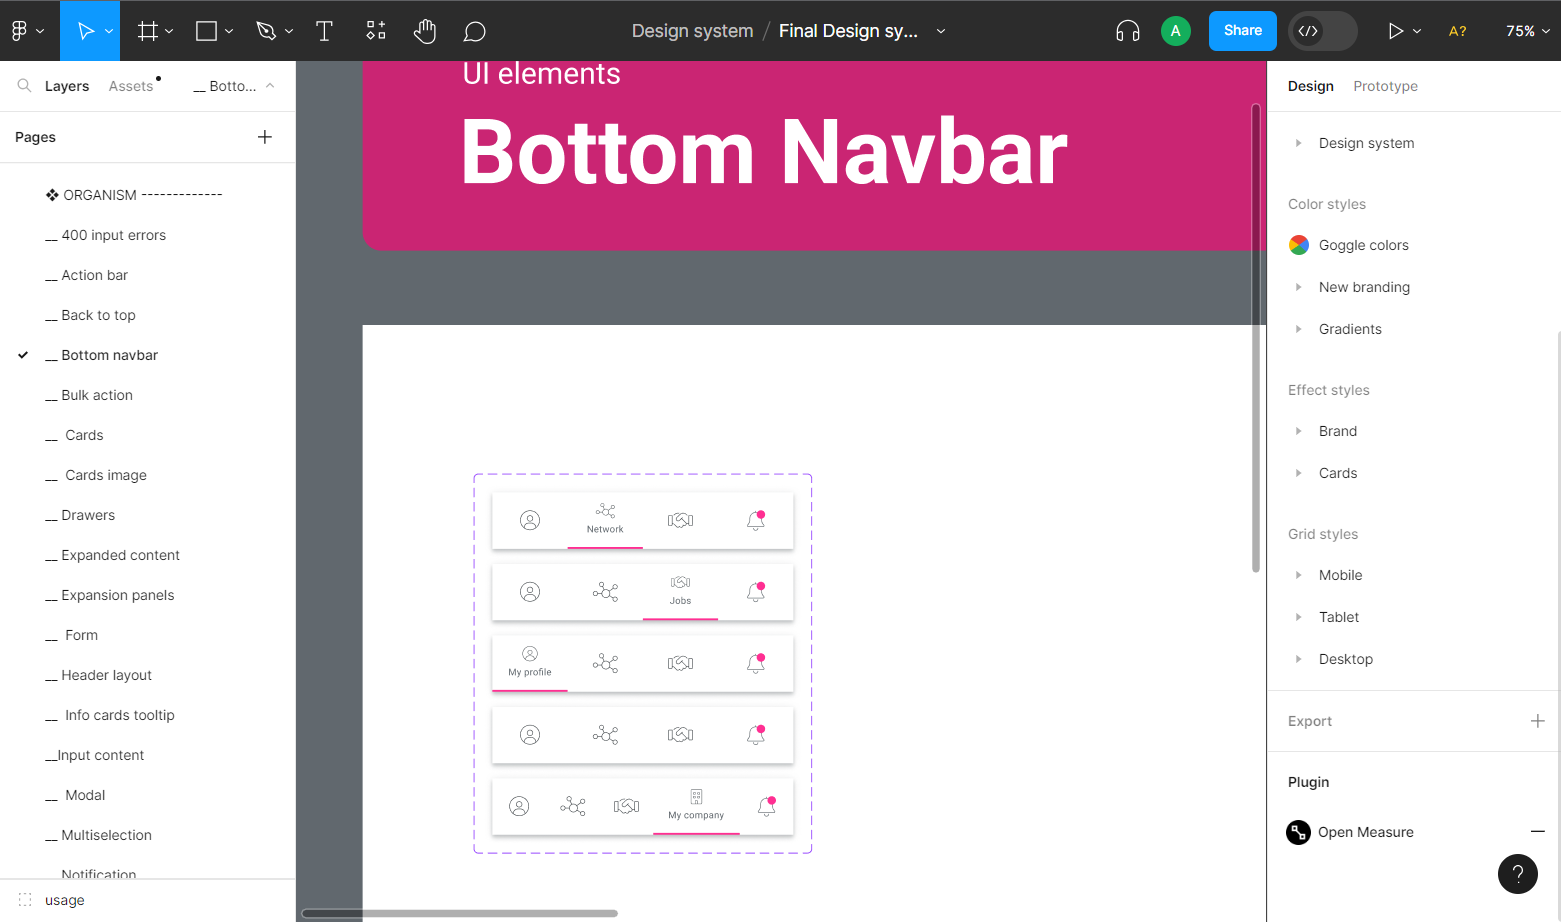Select the Frame tool

[148, 31]
